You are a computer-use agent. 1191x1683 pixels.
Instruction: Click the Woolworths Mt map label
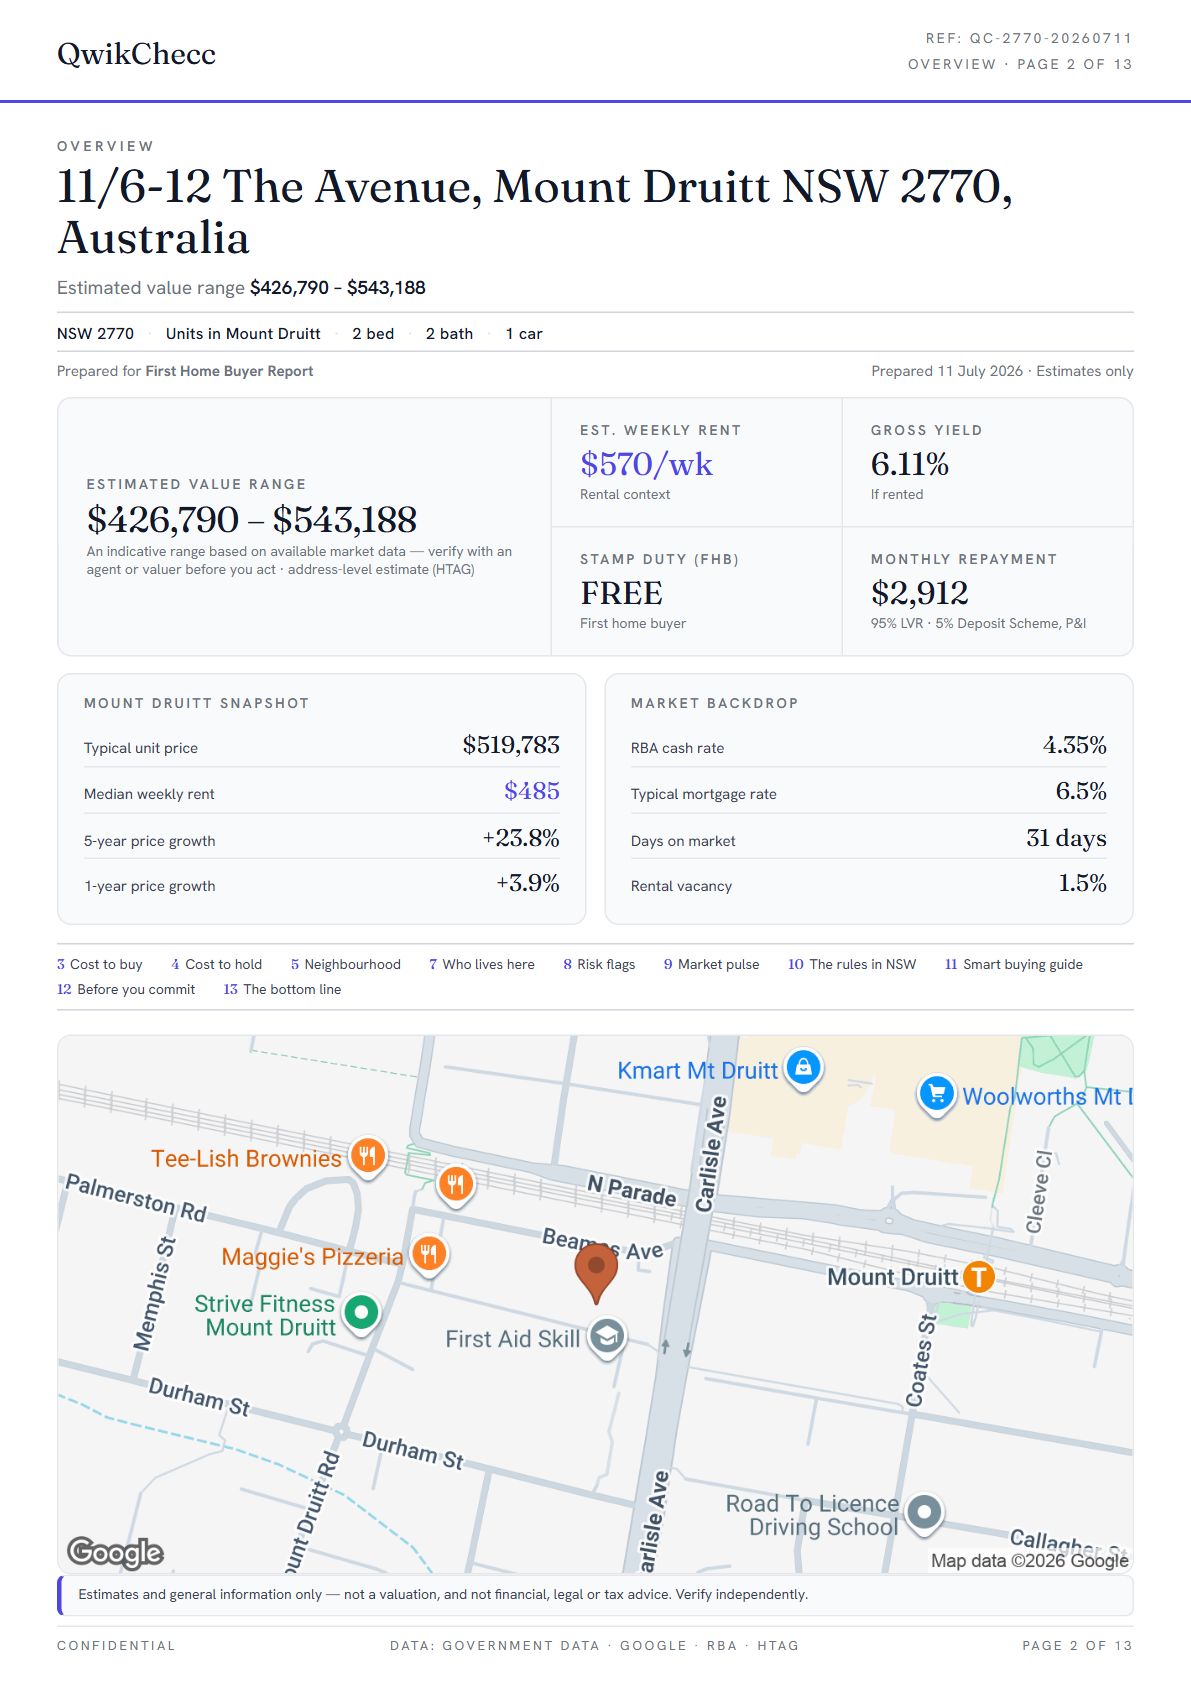(x=1047, y=1096)
